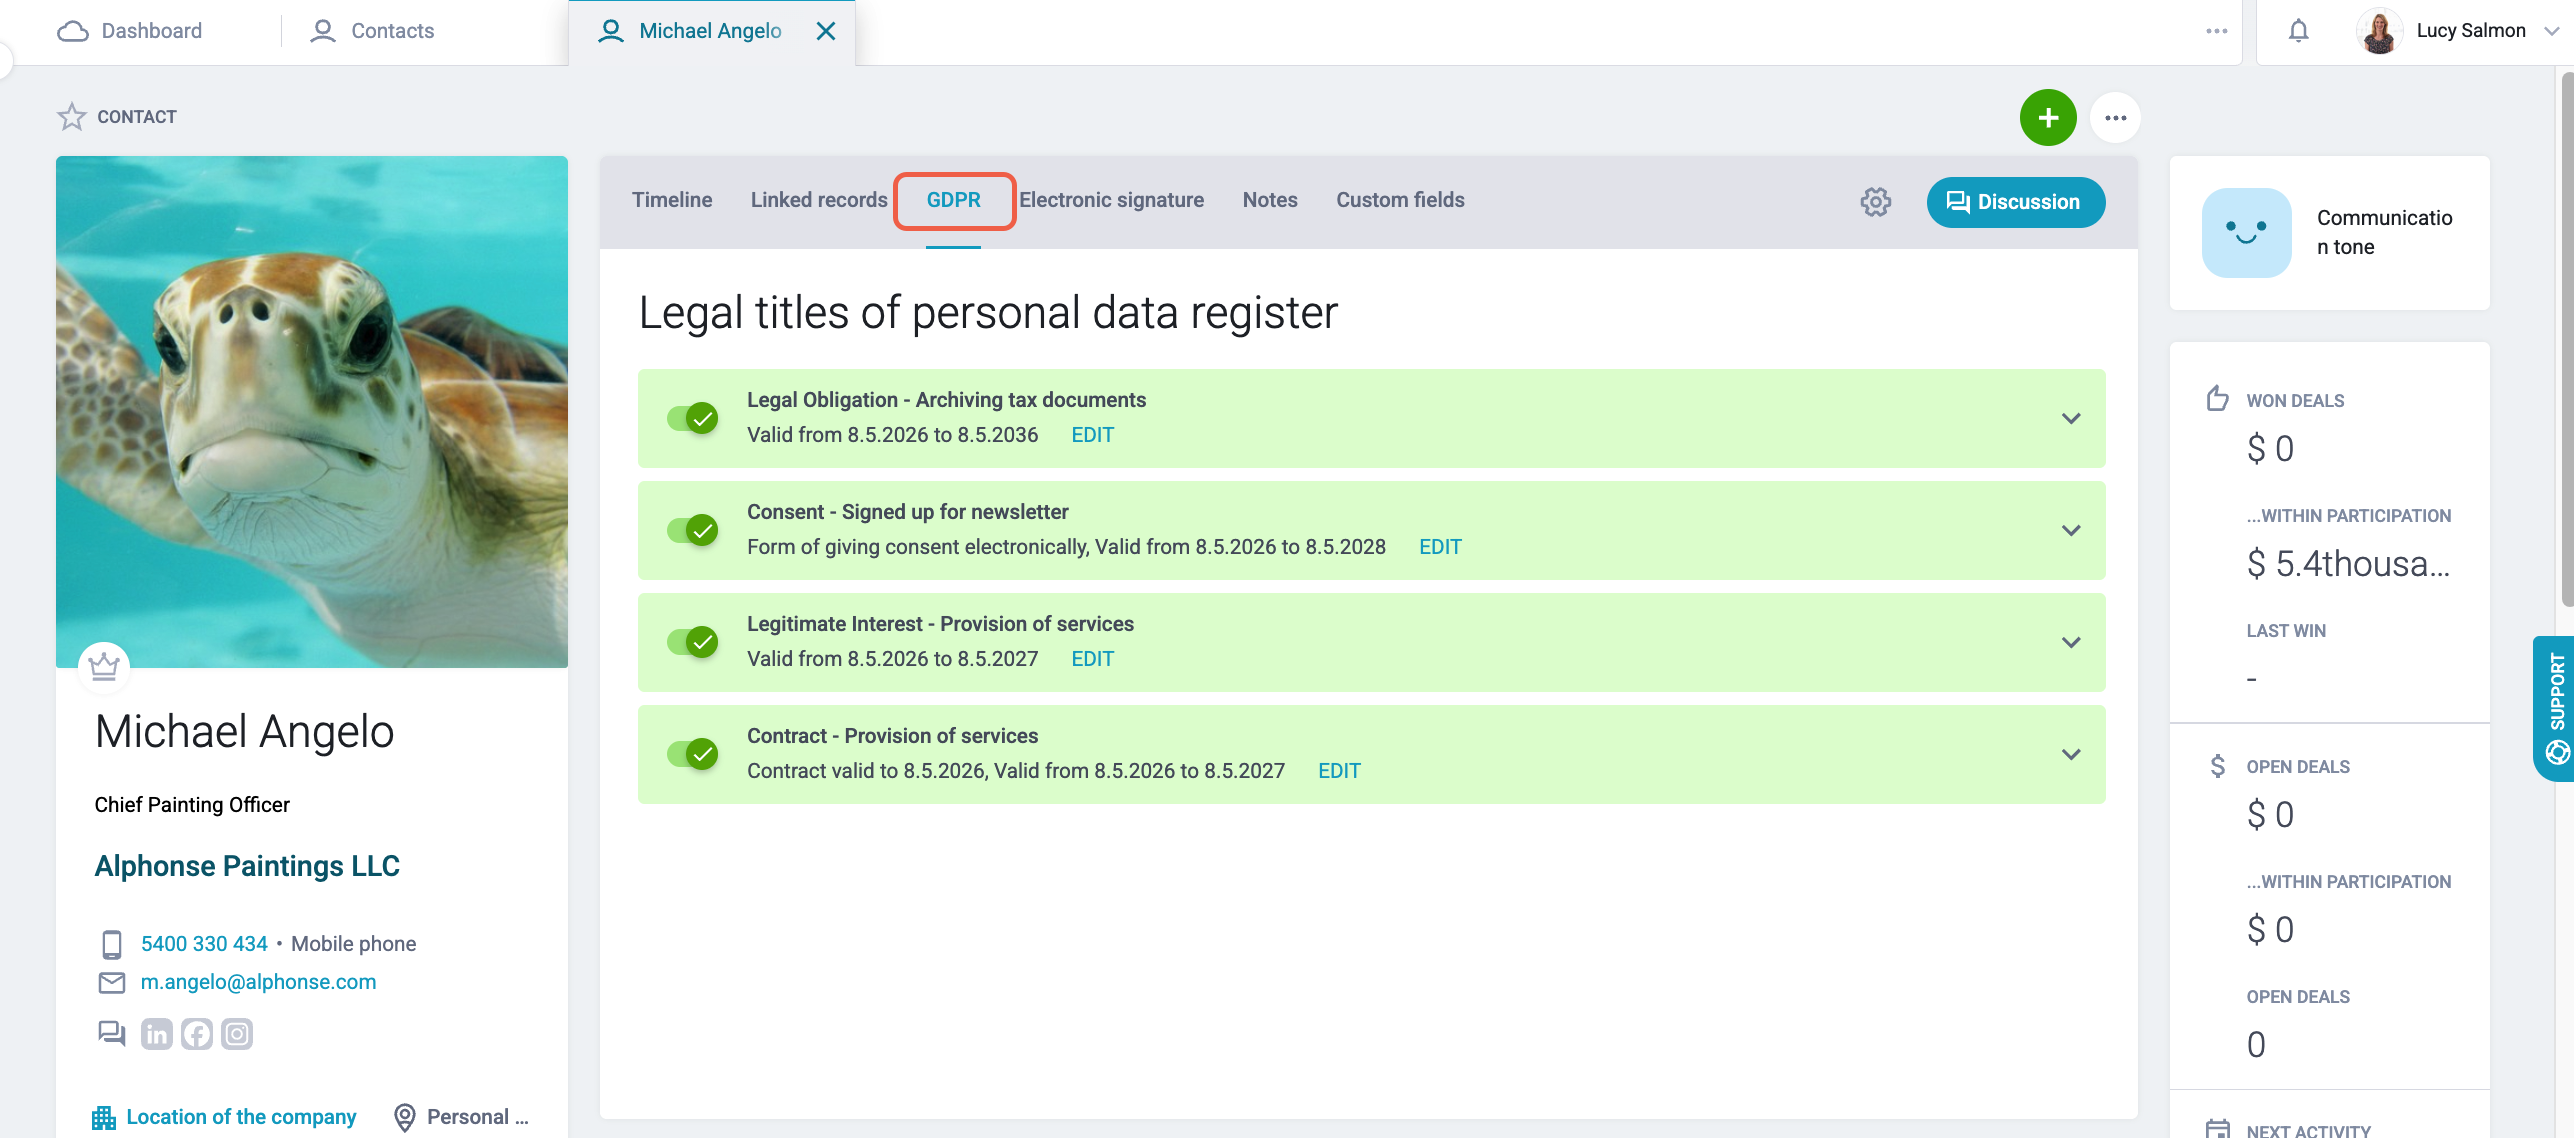Expand the Contract - Provision of services row

coord(2071,754)
